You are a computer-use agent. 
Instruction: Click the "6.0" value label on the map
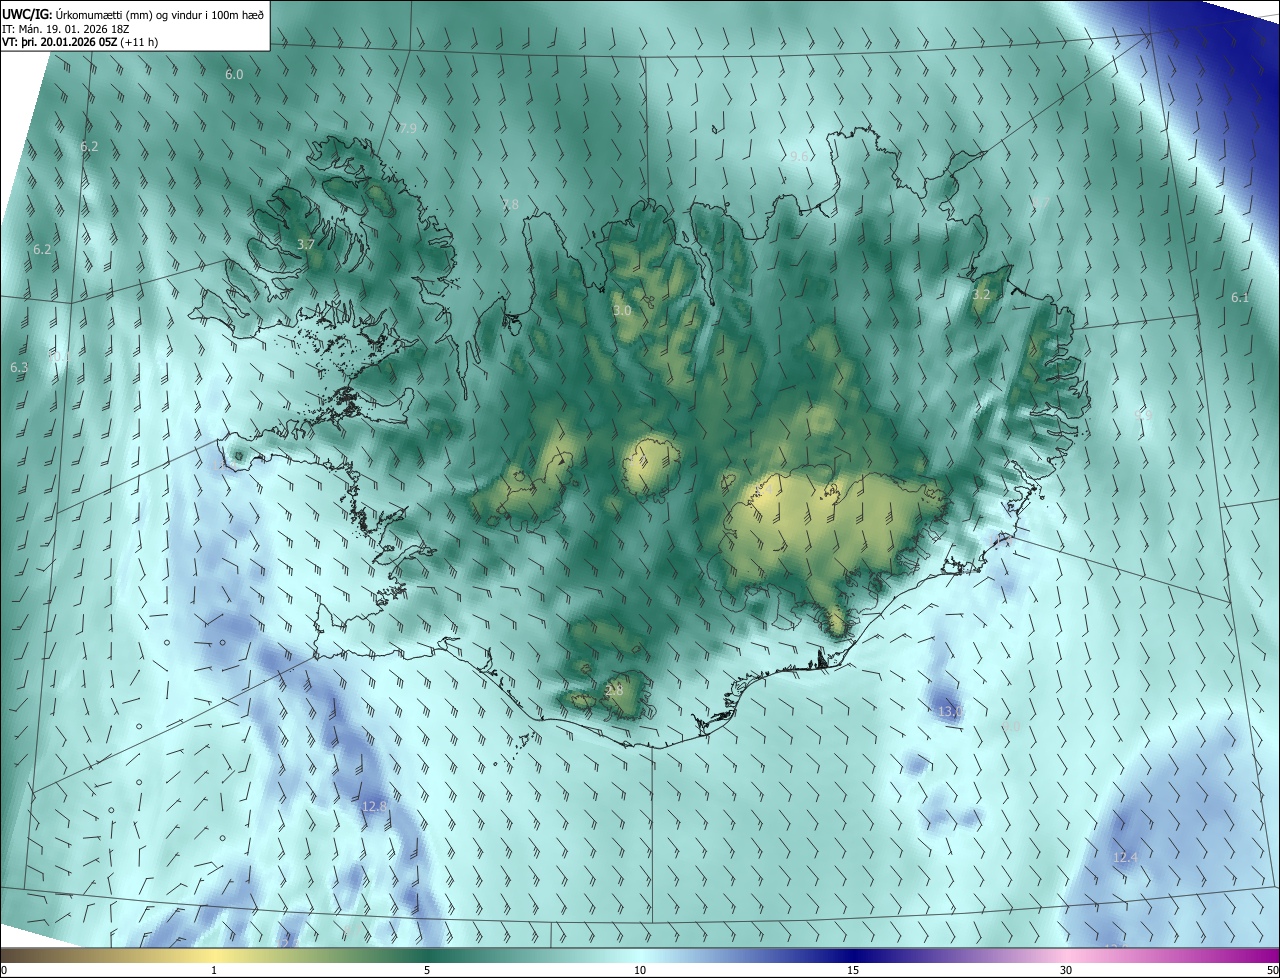click(234, 75)
